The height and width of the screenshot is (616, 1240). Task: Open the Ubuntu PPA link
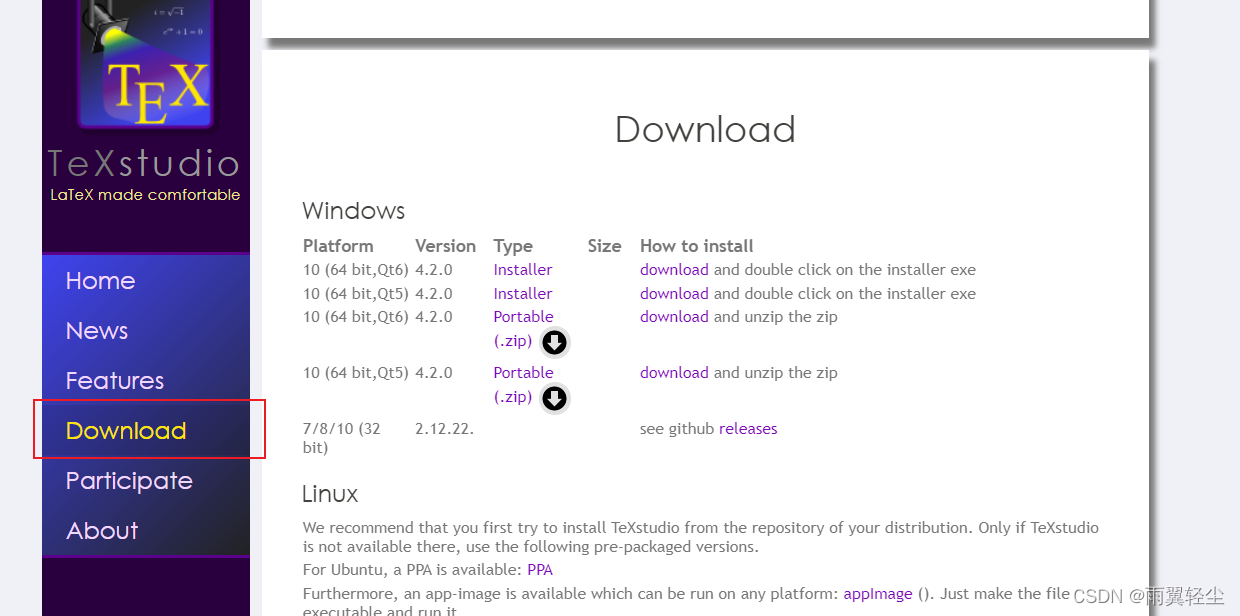540,570
